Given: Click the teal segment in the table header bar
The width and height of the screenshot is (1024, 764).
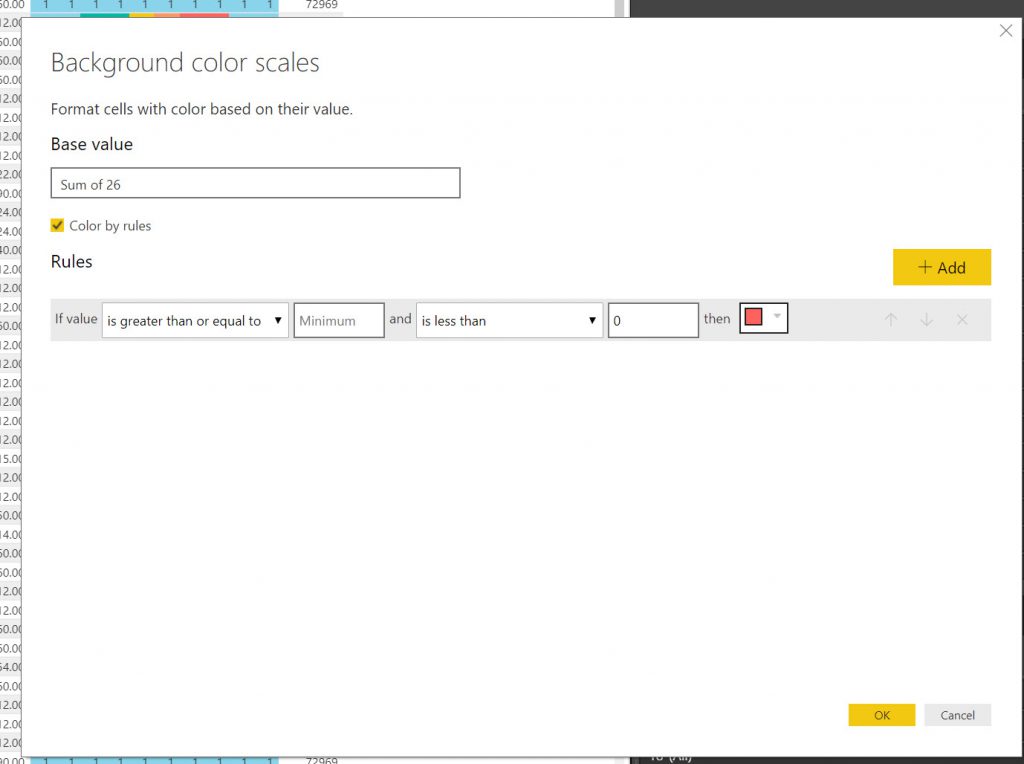Looking at the screenshot, I should 104,15.
